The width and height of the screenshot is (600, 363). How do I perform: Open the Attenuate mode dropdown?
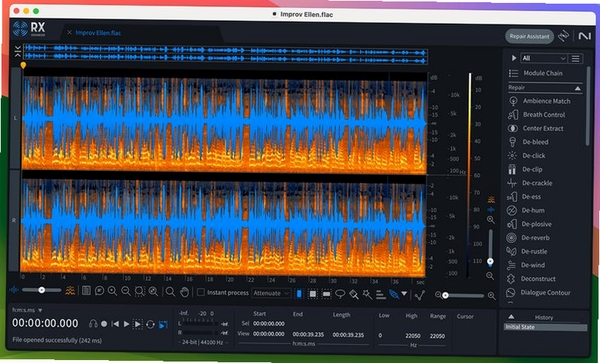(271, 293)
